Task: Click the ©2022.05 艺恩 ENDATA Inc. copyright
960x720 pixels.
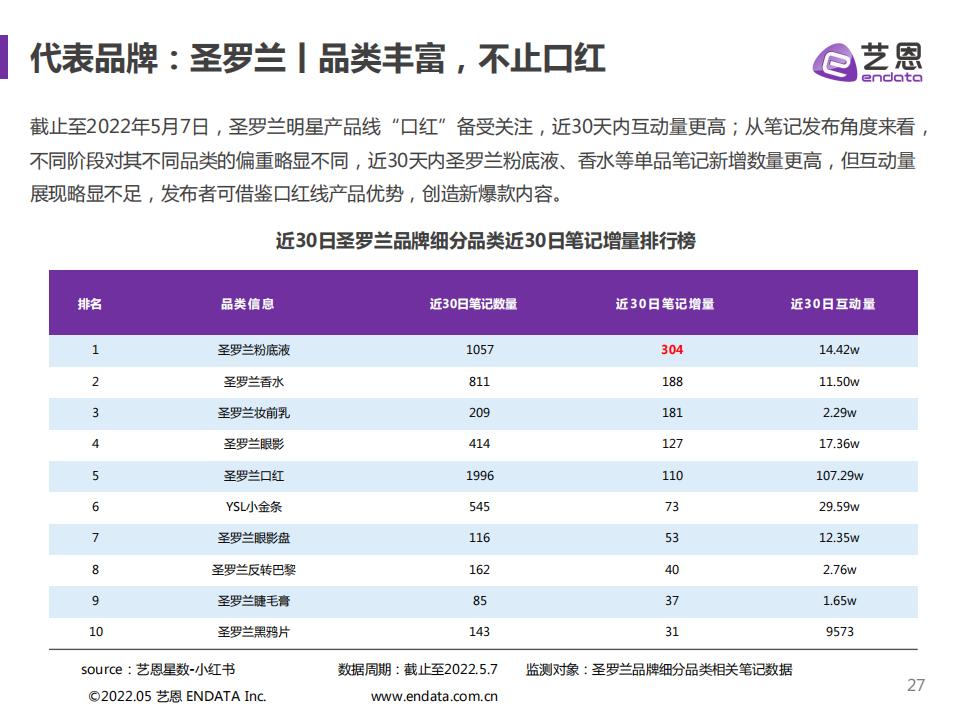Action: tap(178, 696)
